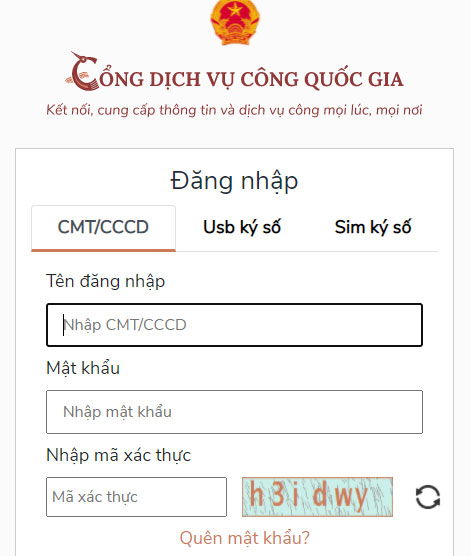
Task: Click the Kết nối, cung cấp thông tin slogan
Action: pos(234,110)
